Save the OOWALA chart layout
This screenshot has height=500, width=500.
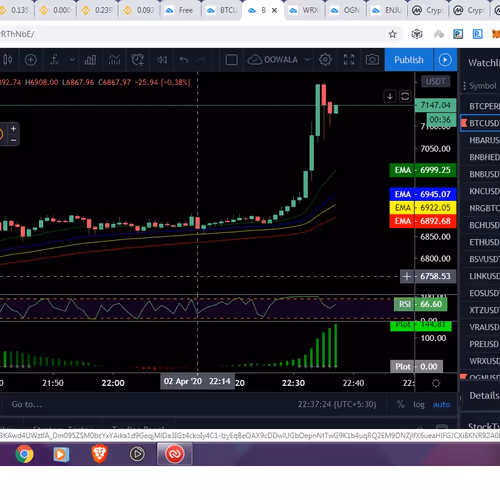272,60
